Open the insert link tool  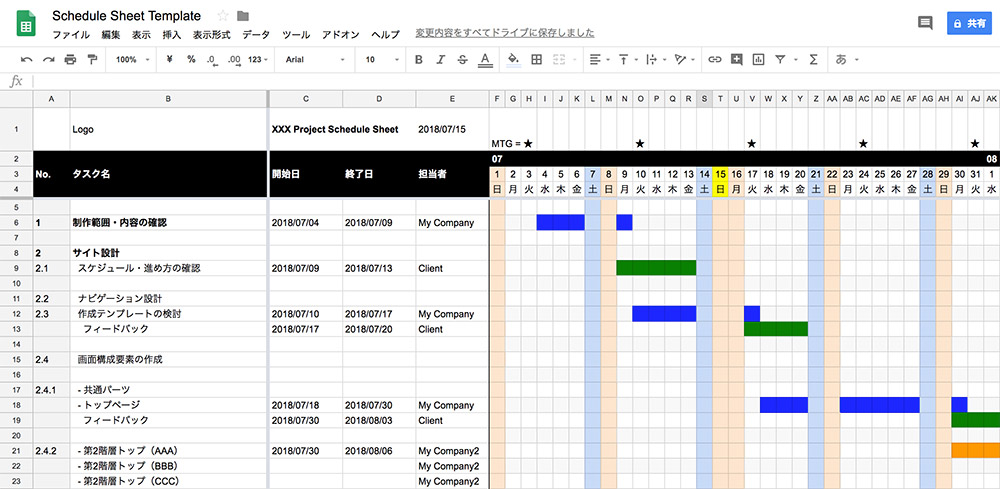coord(714,60)
